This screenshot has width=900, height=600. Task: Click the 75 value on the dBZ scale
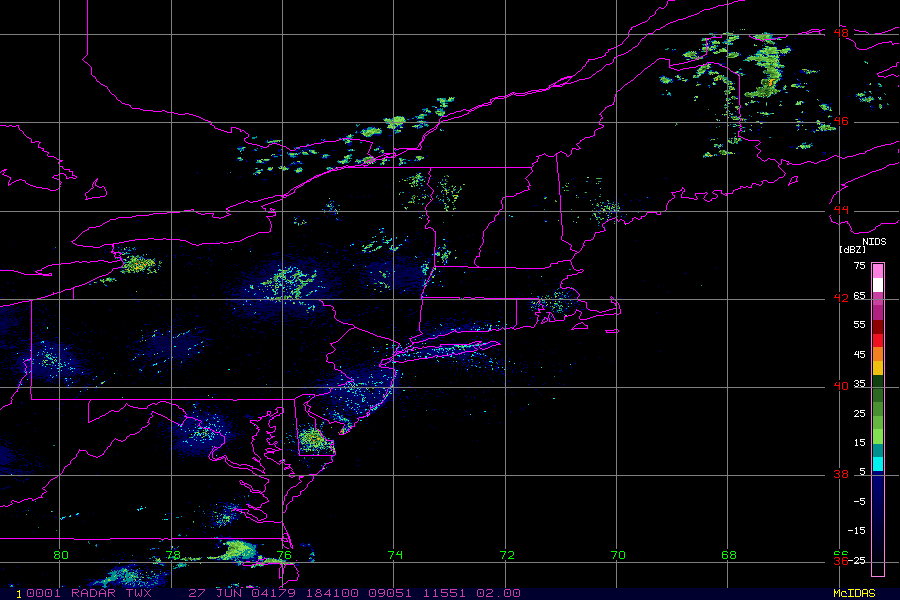pyautogui.click(x=859, y=266)
